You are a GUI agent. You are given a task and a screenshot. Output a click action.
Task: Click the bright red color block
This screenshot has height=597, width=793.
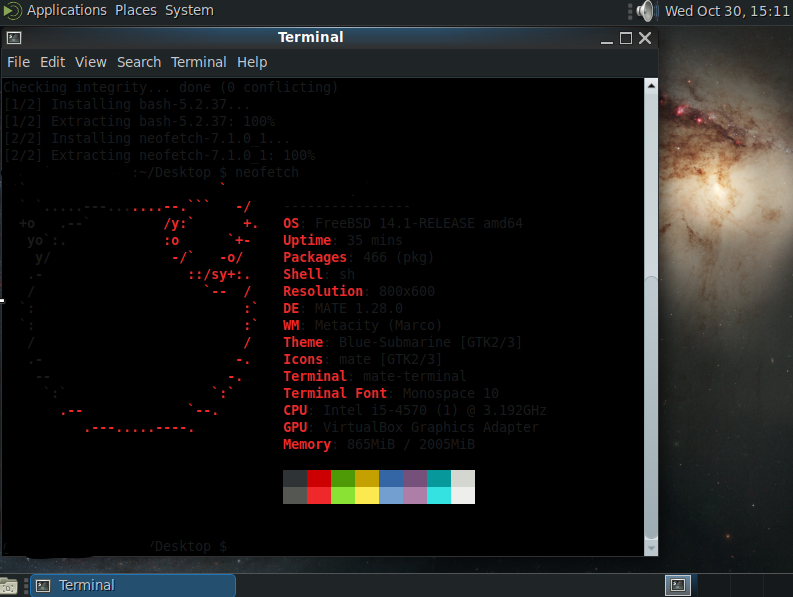(x=319, y=495)
